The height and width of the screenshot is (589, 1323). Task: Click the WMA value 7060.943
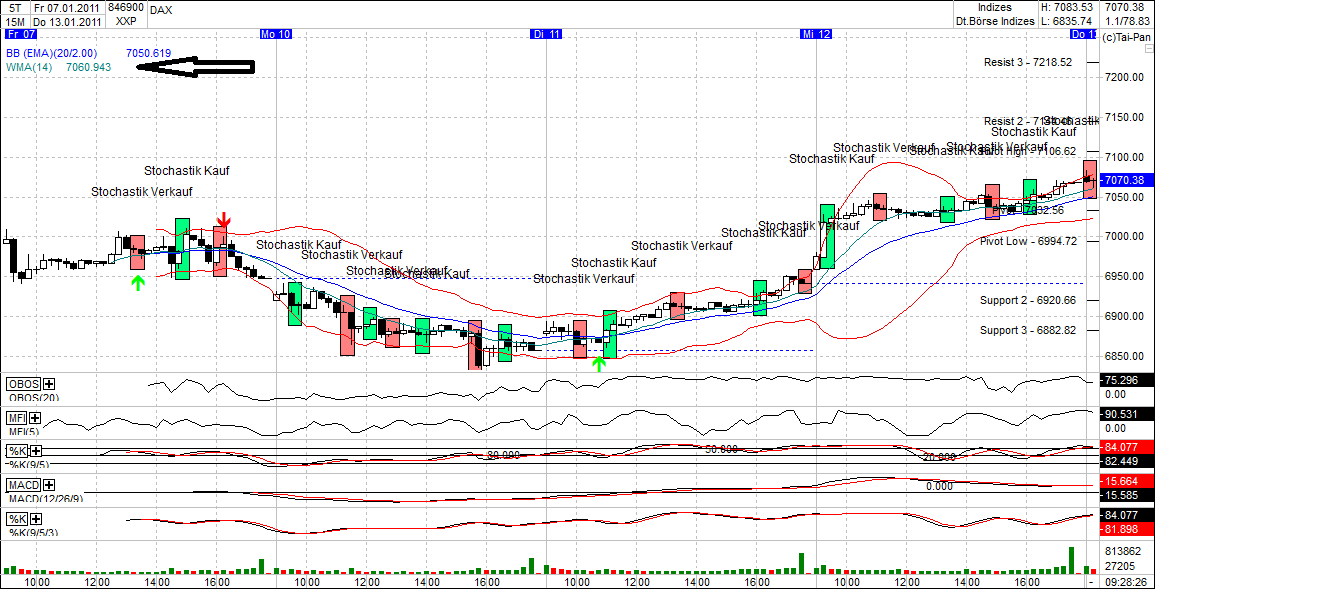88,67
